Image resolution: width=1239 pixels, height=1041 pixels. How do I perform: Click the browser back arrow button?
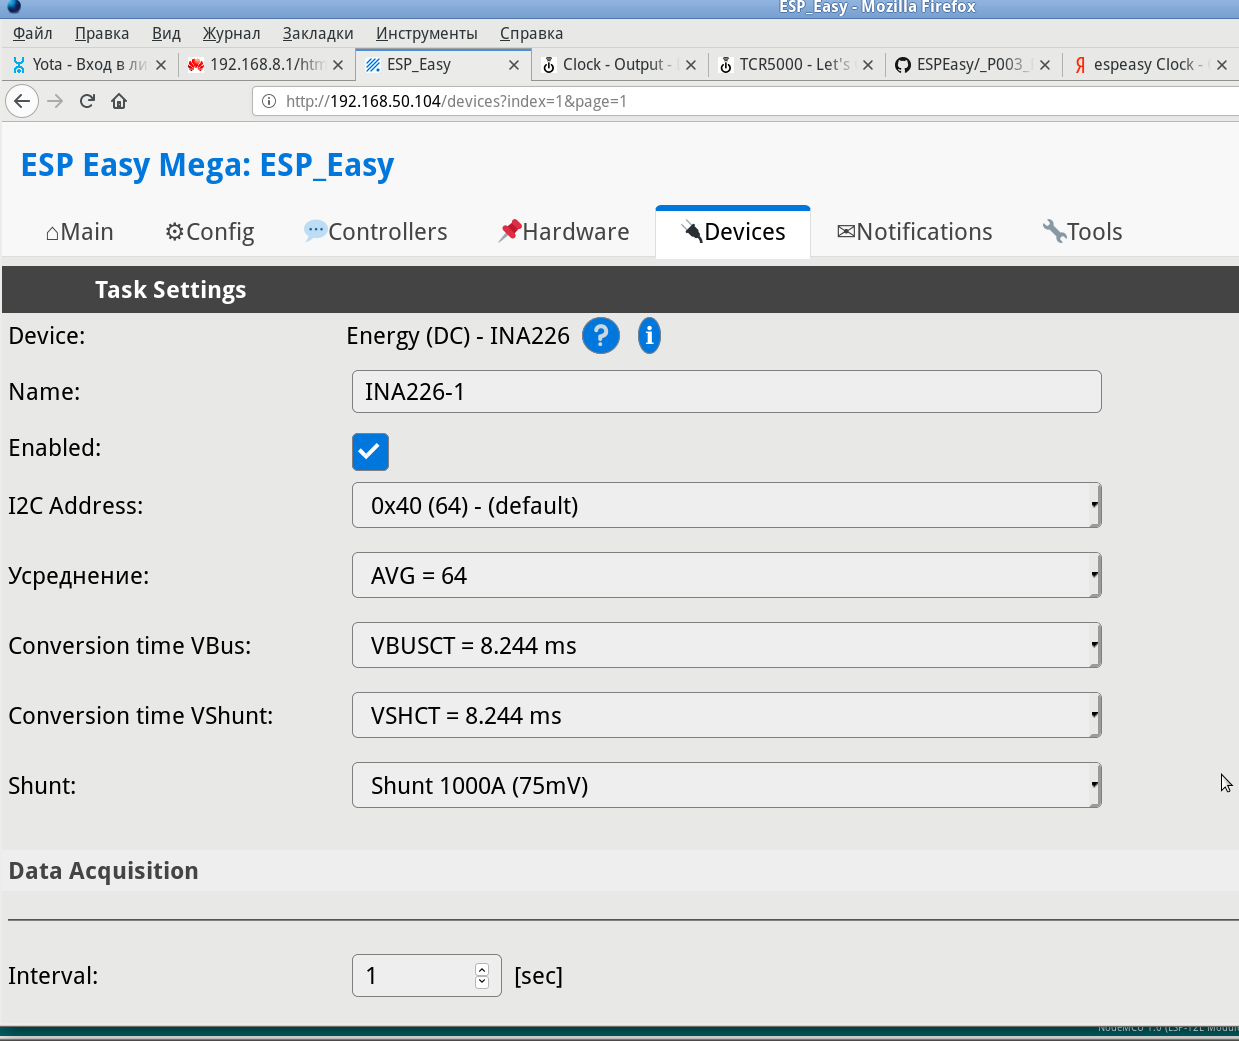point(22,101)
